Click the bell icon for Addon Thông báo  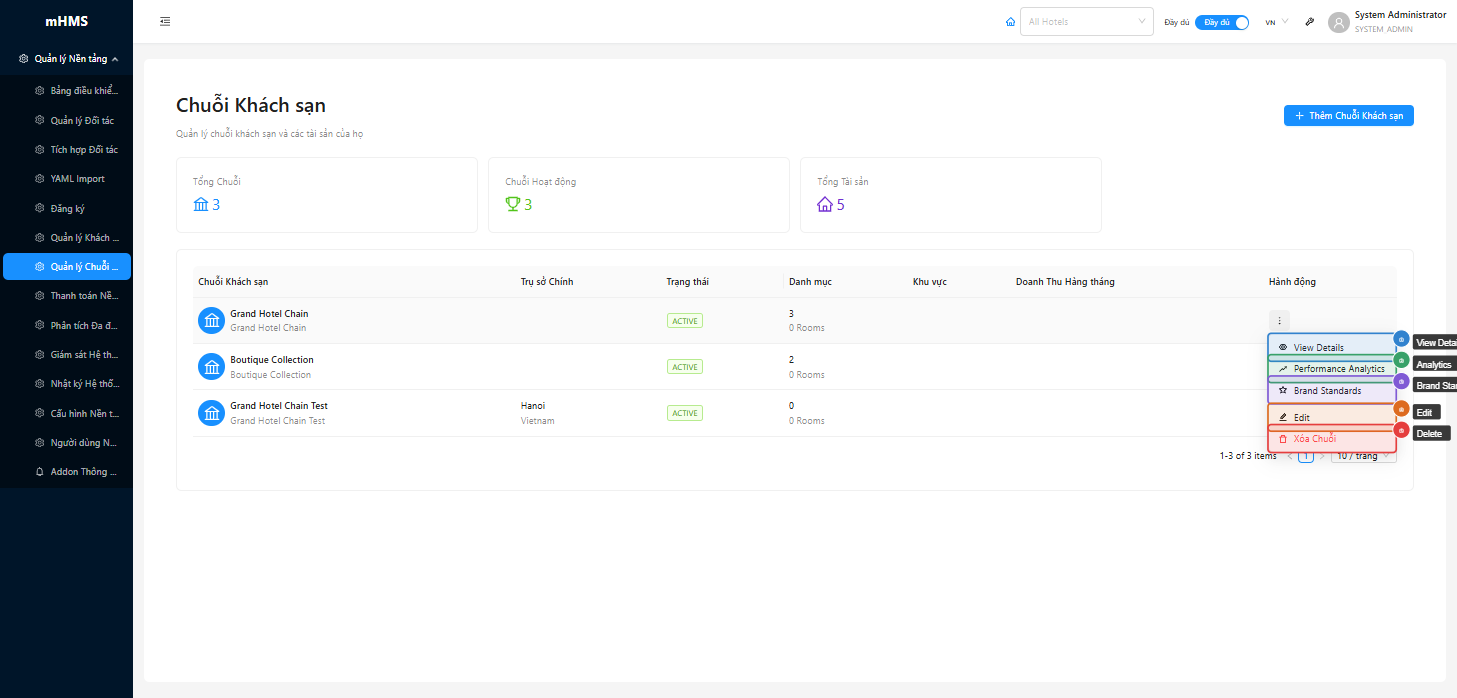(40, 471)
